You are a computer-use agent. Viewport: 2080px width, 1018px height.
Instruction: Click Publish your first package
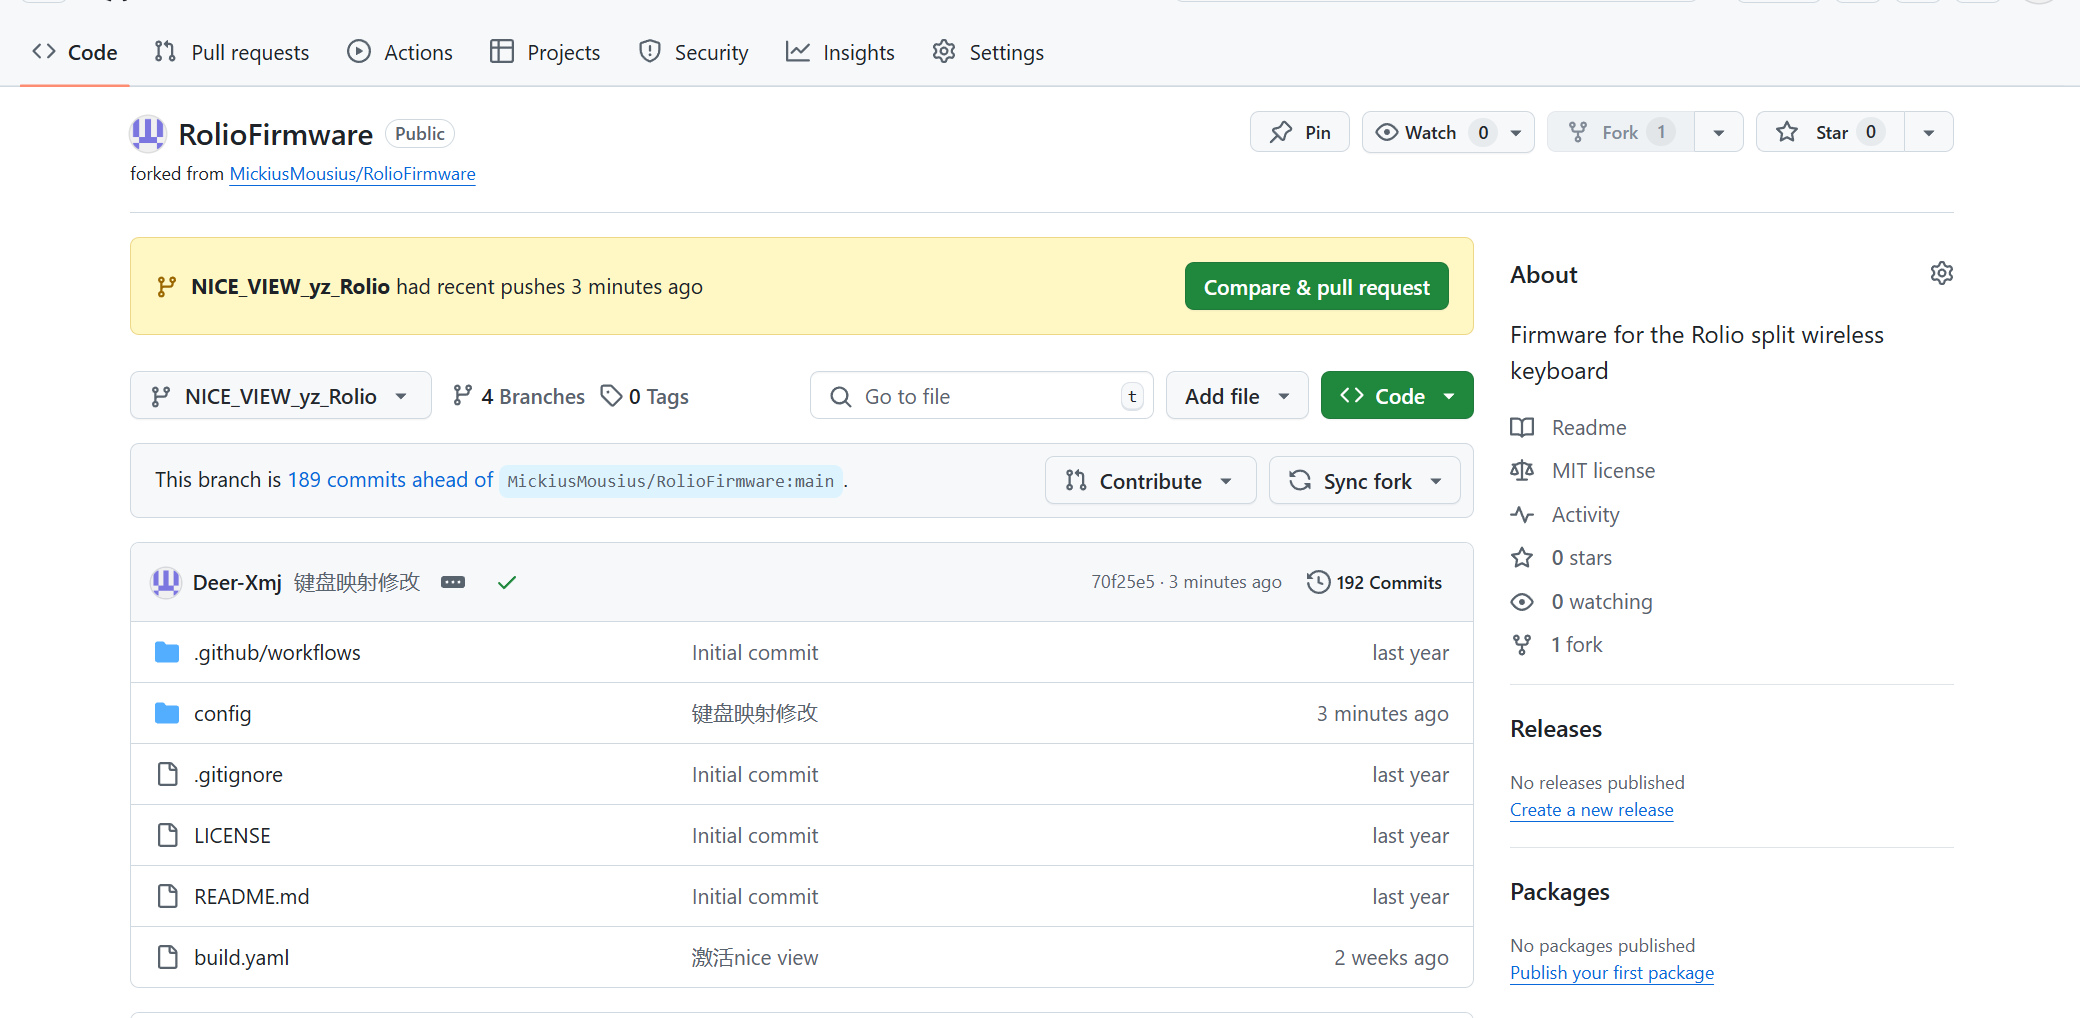click(1611, 973)
